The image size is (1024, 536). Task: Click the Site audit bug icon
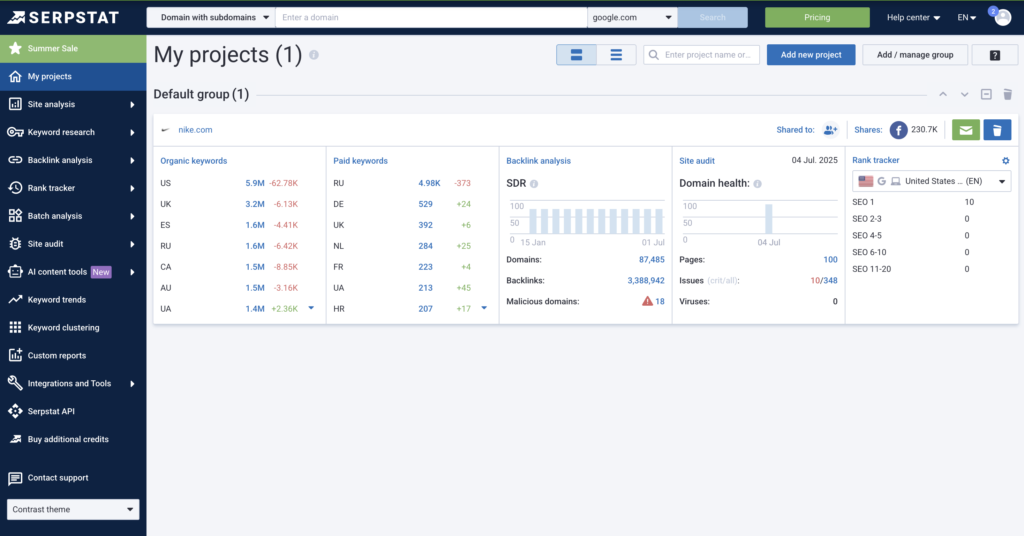pyautogui.click(x=15, y=244)
